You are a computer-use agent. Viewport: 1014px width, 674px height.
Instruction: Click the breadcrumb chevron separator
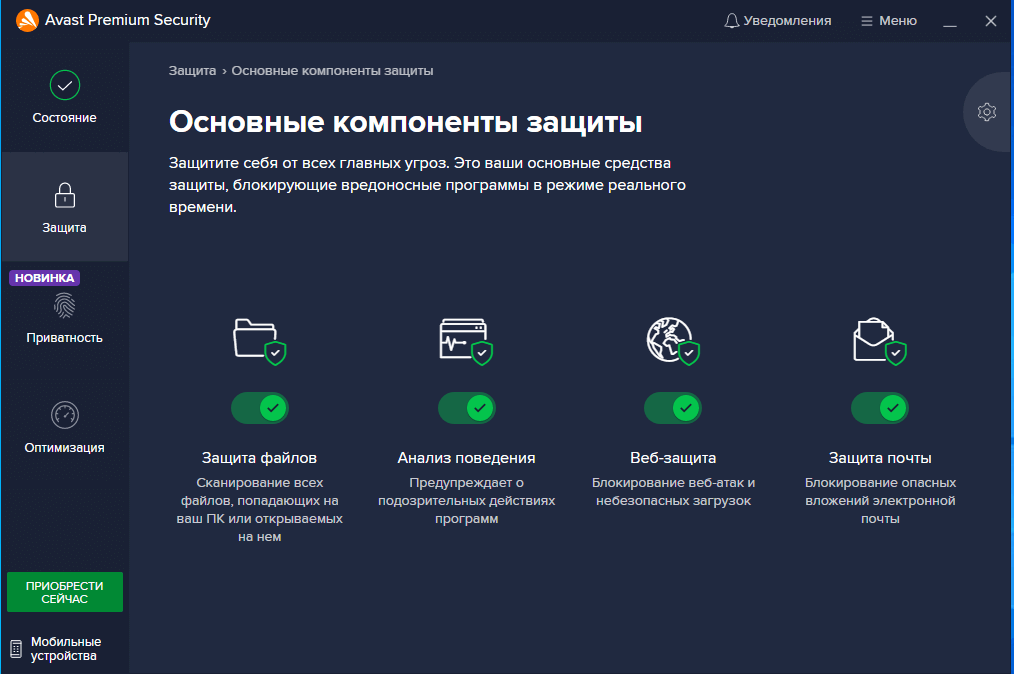[x=224, y=71]
